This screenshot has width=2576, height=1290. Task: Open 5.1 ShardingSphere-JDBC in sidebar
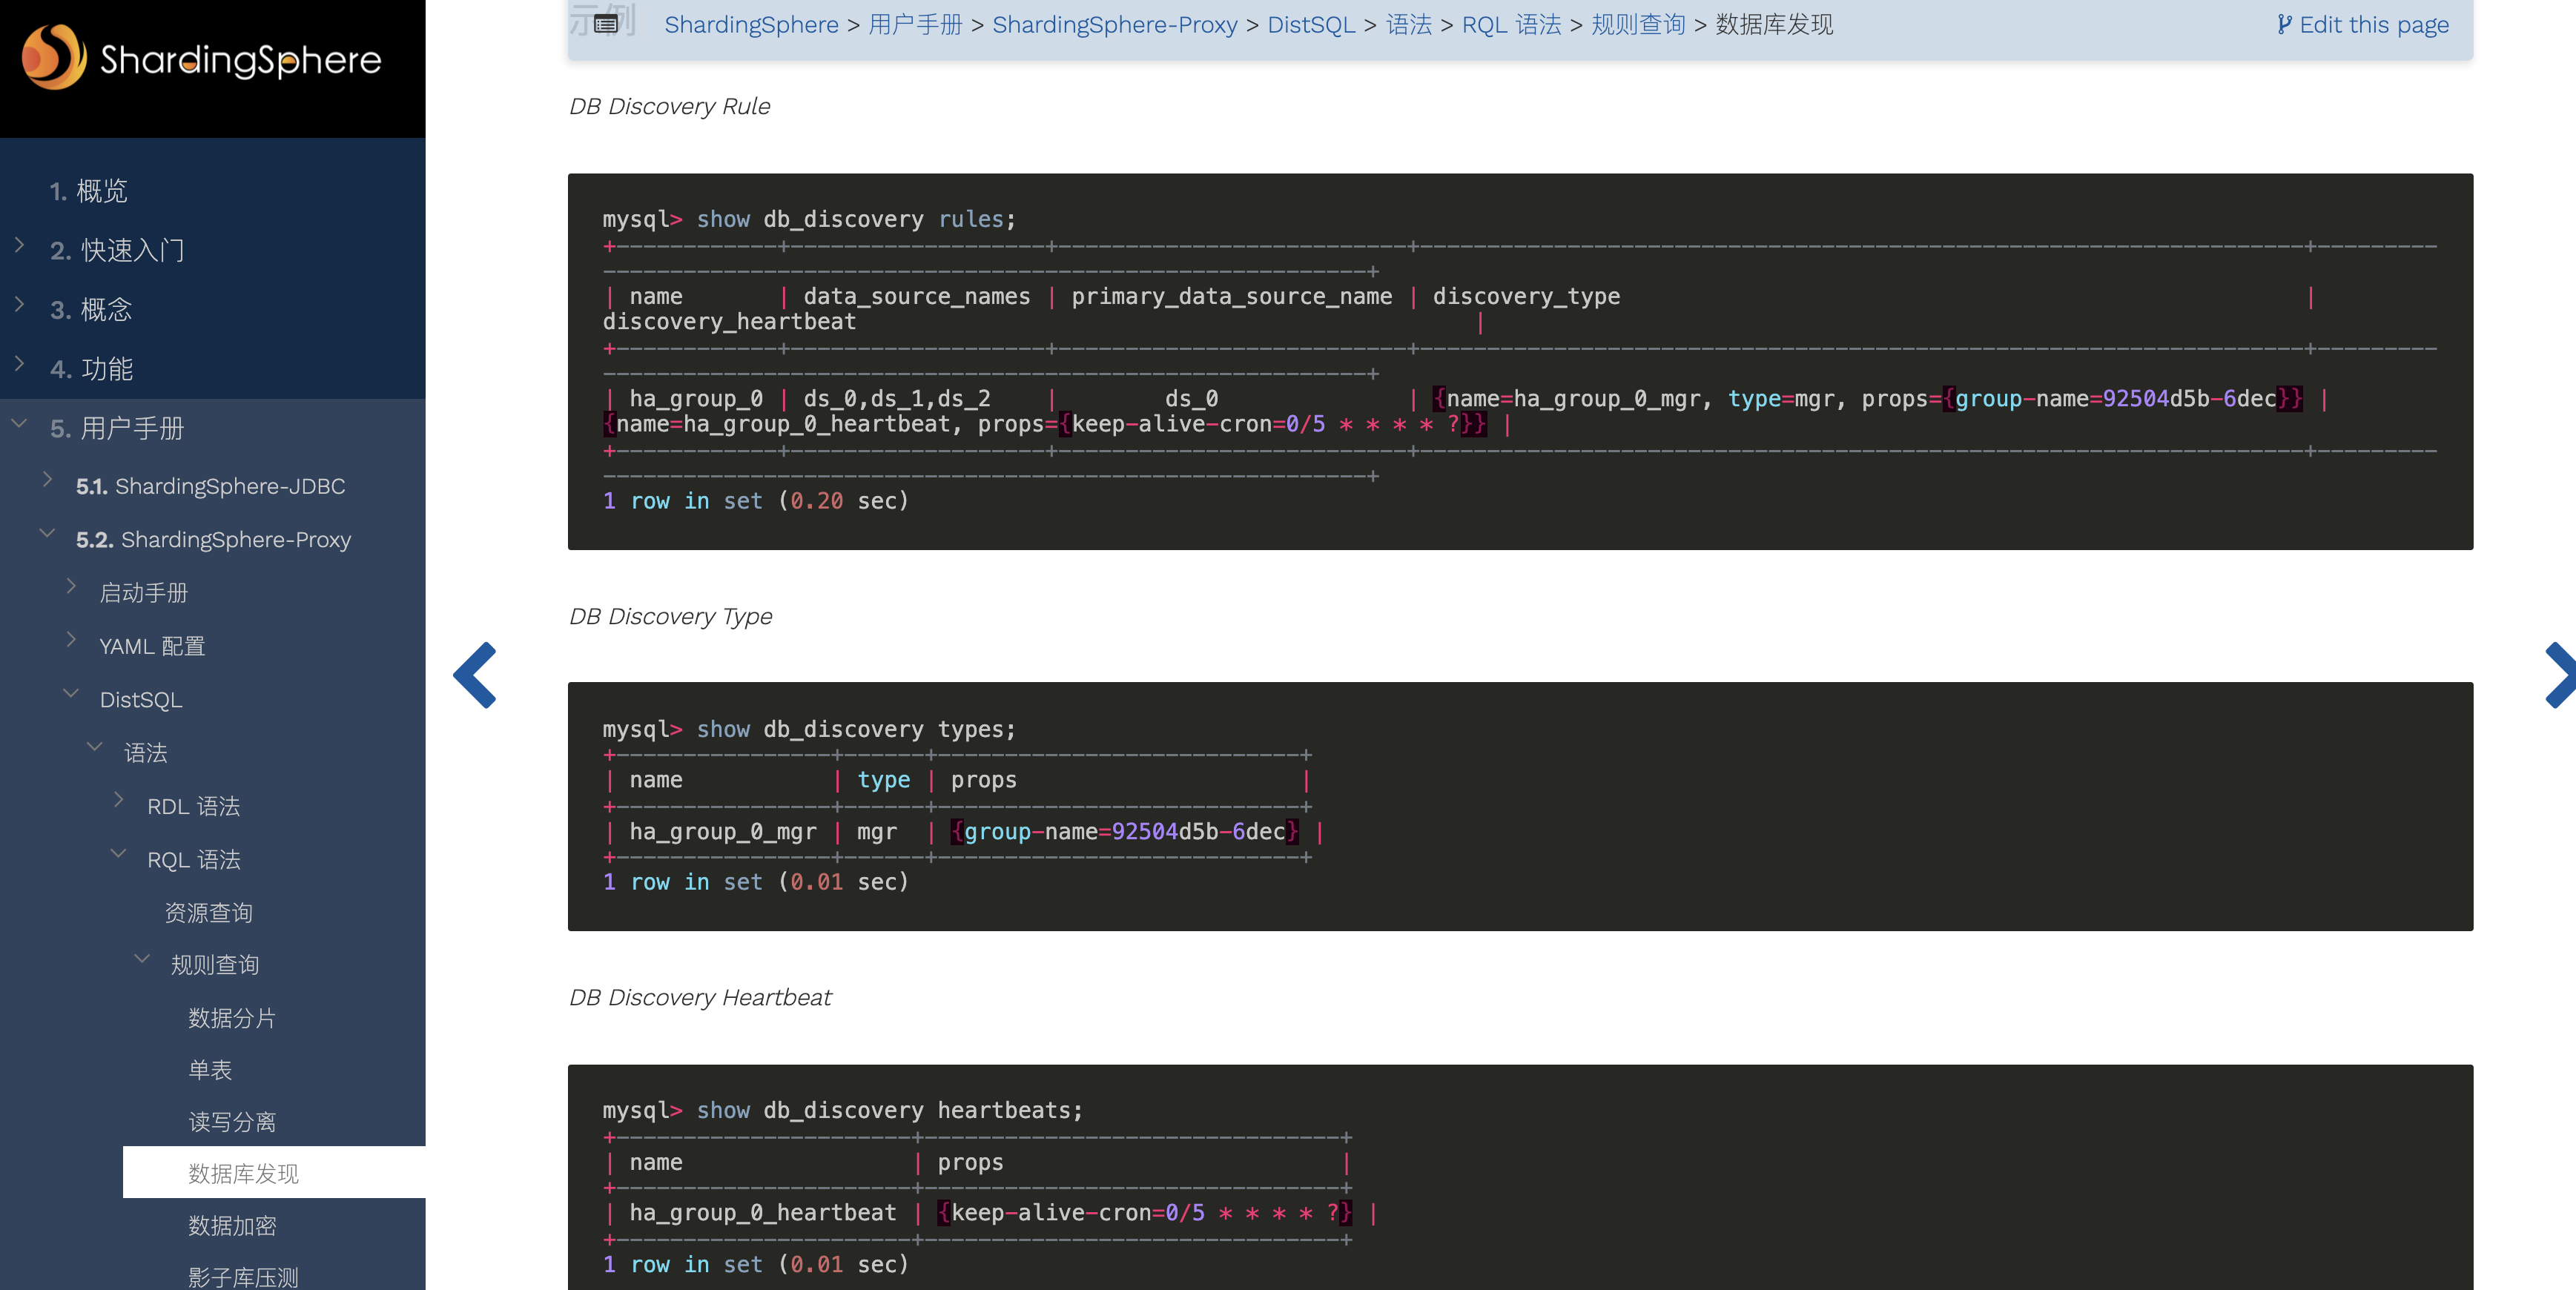click(211, 486)
